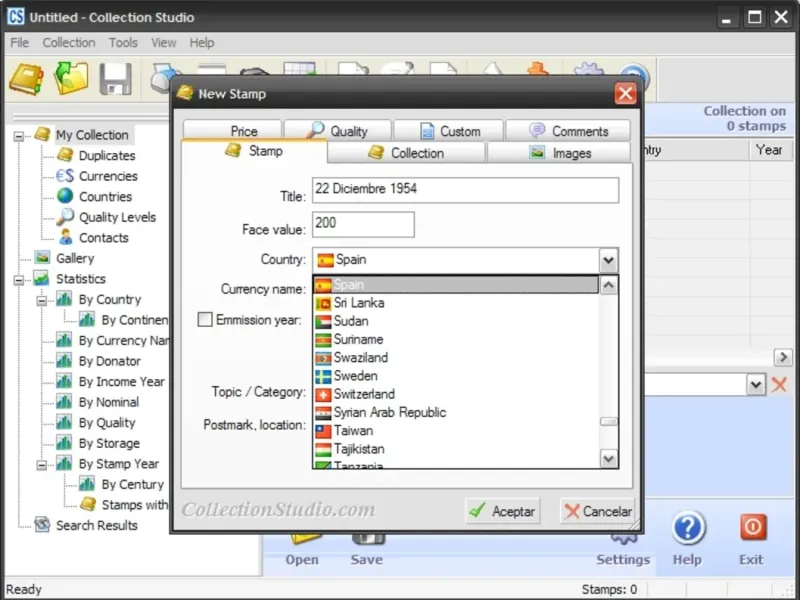The height and width of the screenshot is (600, 800).
Task: Click country list scroll up arrow
Action: point(608,285)
